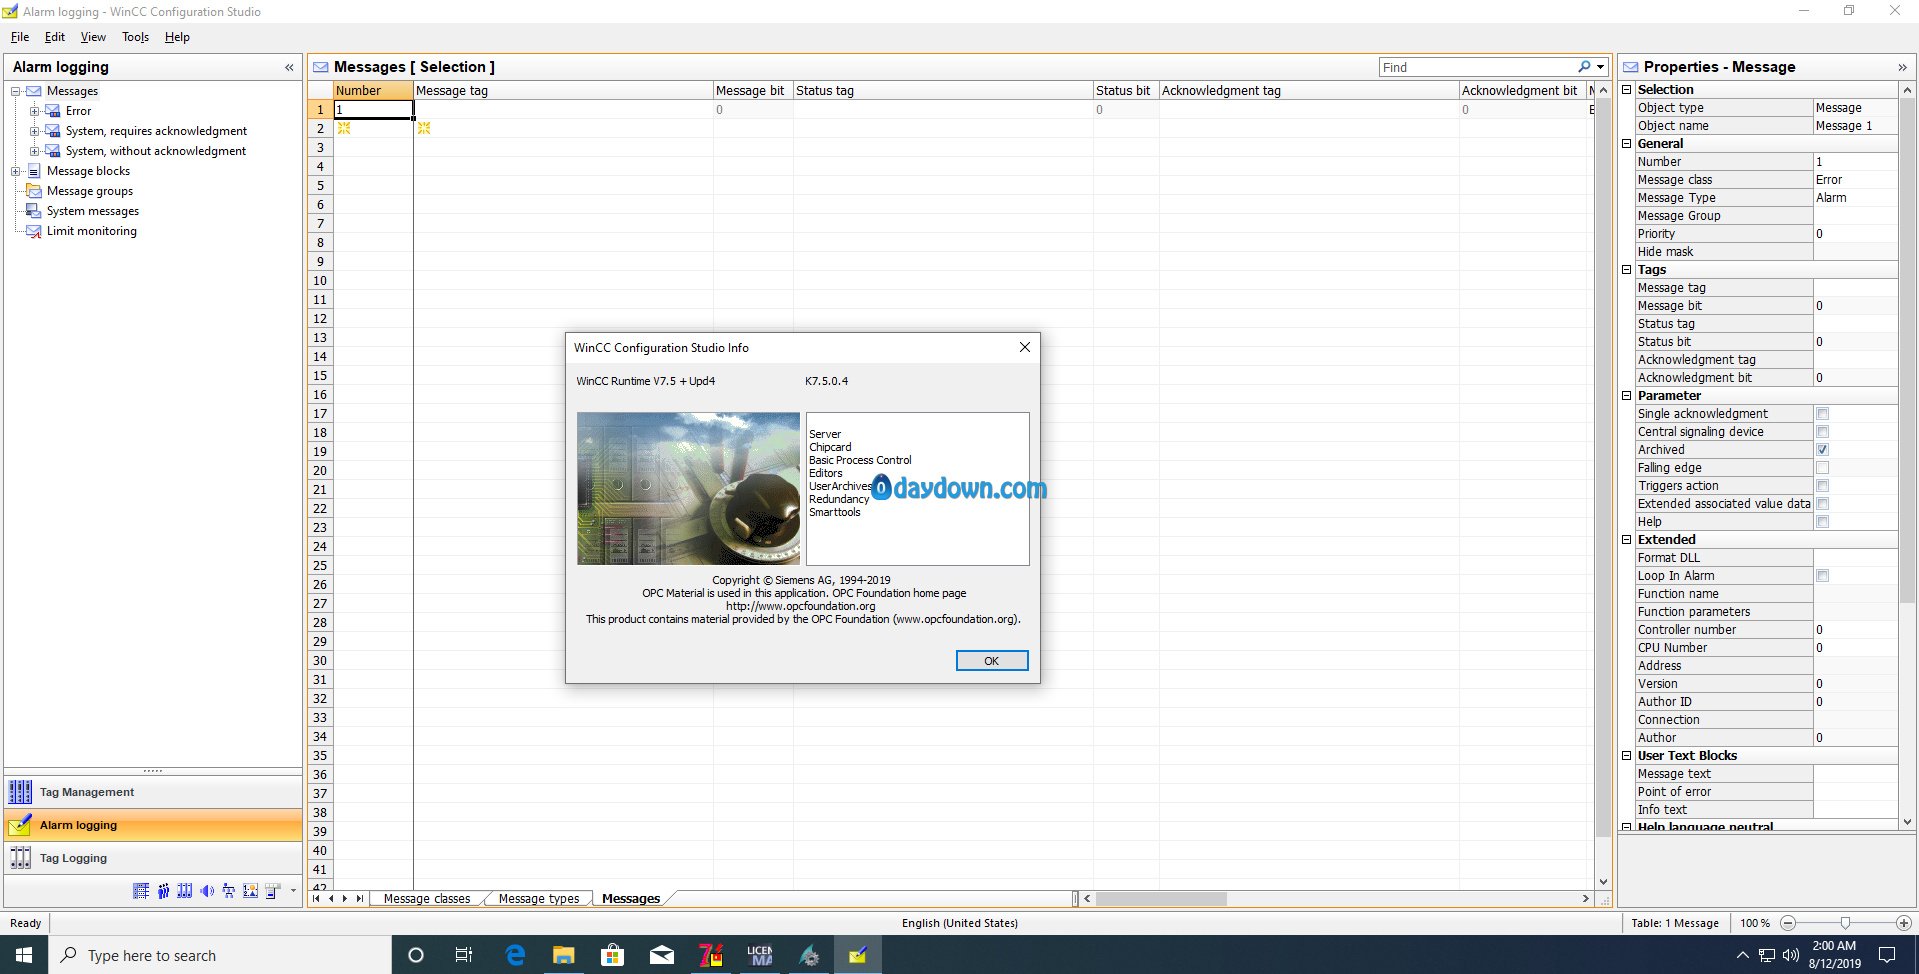Open the Tag Logging editor icon

tap(20, 858)
